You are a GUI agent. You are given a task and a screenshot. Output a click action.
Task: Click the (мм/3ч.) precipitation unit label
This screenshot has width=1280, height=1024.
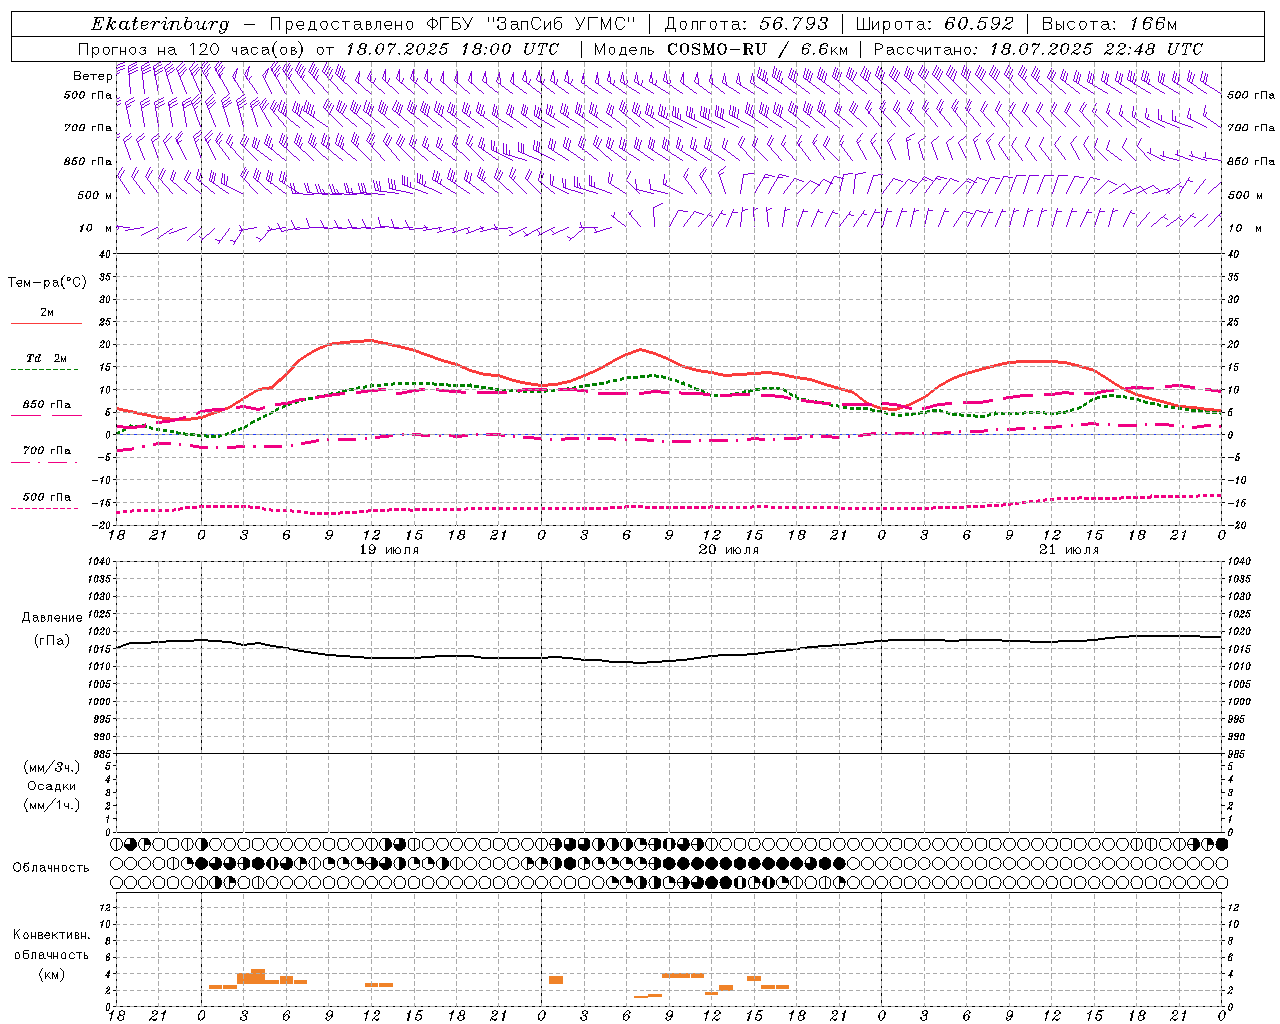tap(52, 767)
